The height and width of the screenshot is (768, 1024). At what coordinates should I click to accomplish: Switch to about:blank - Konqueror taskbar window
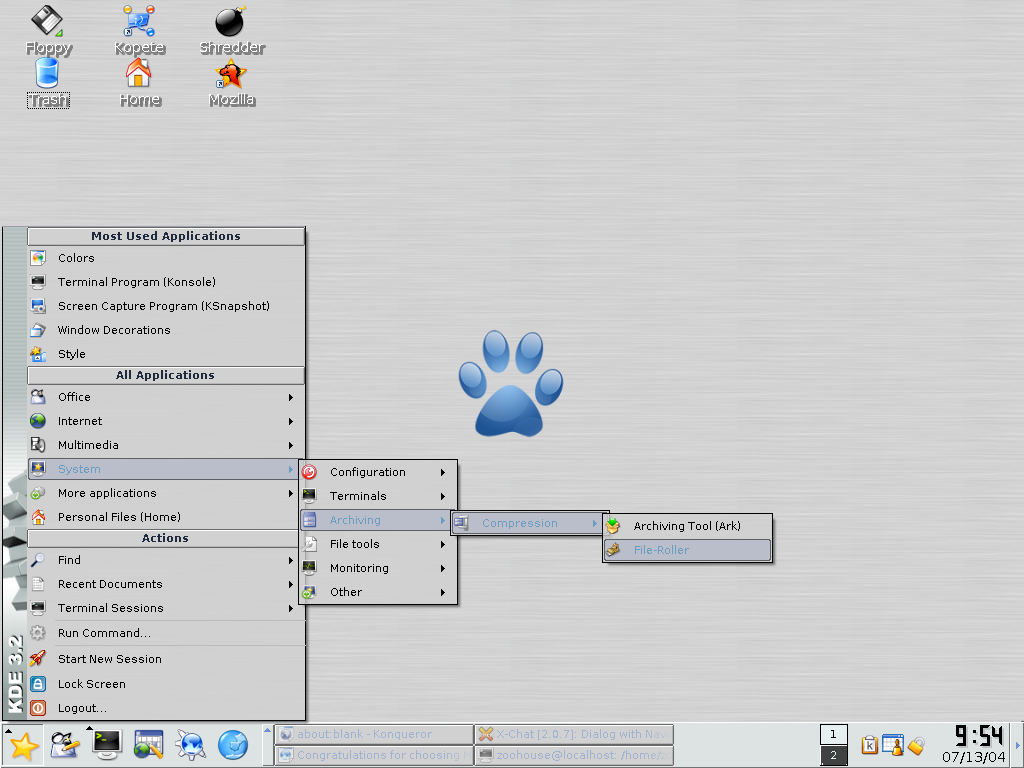[x=374, y=734]
